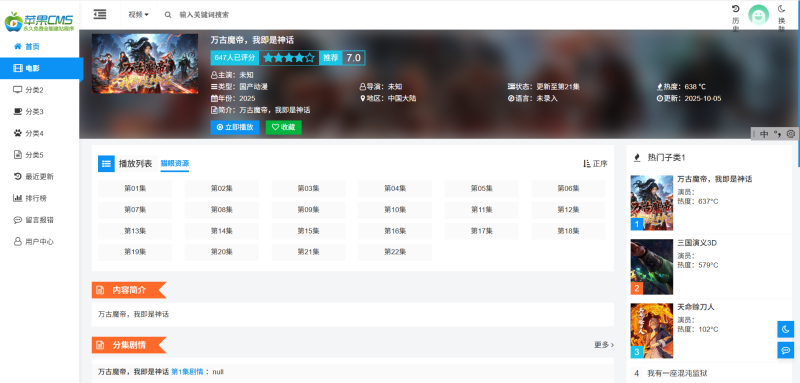Click the input method punctuation icon
800x383 pixels.
tap(778, 134)
